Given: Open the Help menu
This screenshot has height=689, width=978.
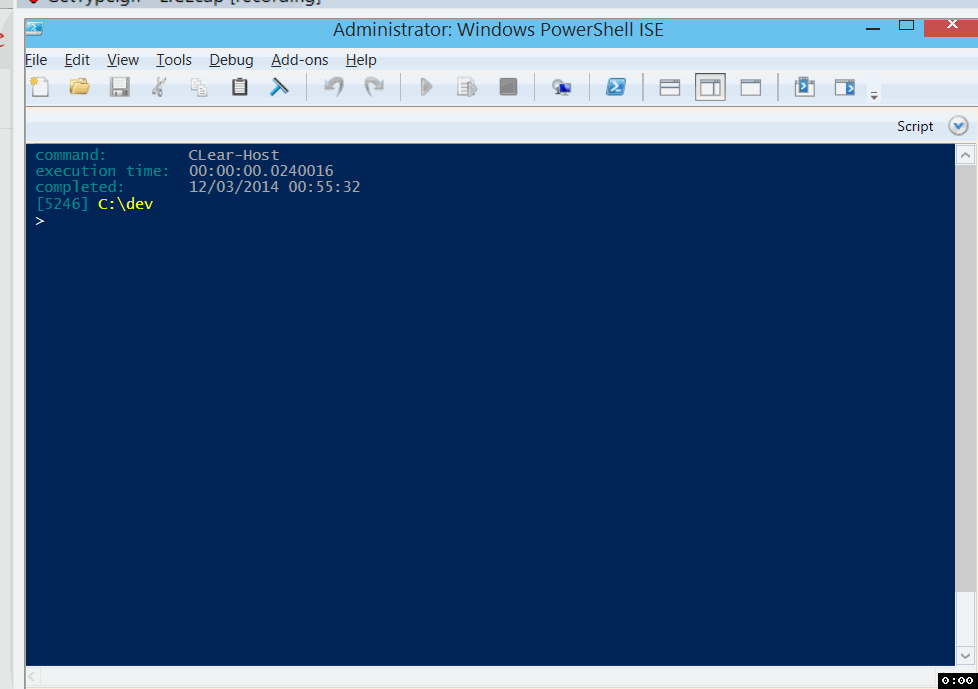Looking at the screenshot, I should [361, 60].
